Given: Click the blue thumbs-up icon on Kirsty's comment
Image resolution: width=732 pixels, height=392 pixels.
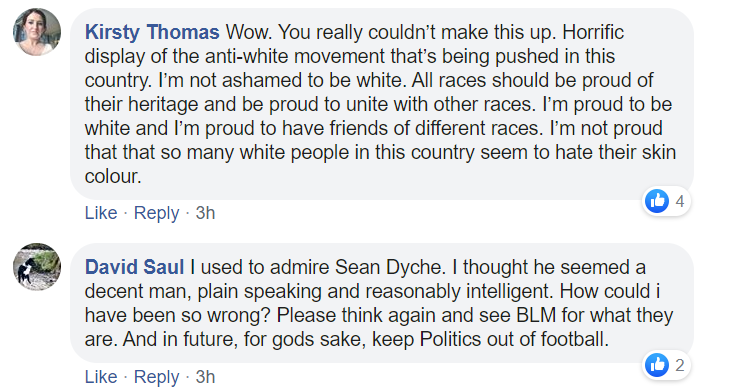Looking at the screenshot, I should [657, 201].
